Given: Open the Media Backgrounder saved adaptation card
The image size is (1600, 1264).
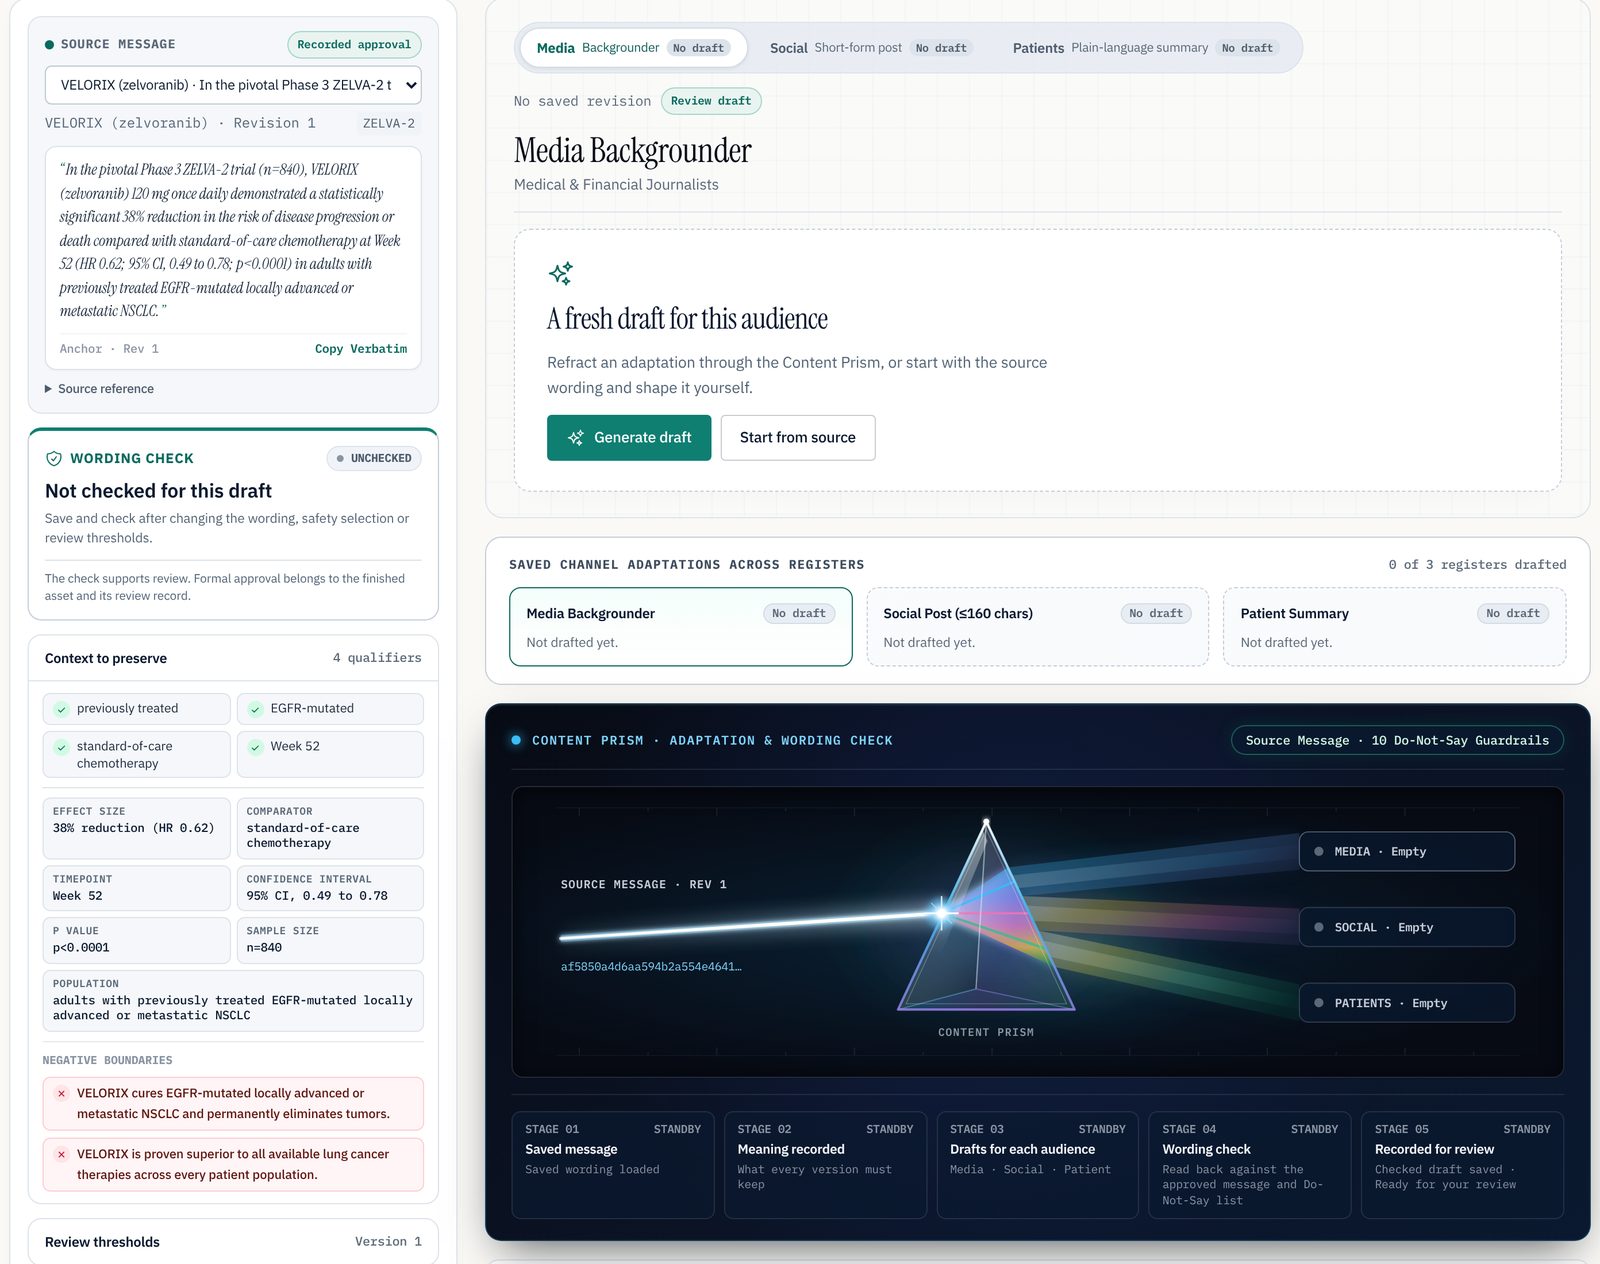Looking at the screenshot, I should [681, 627].
